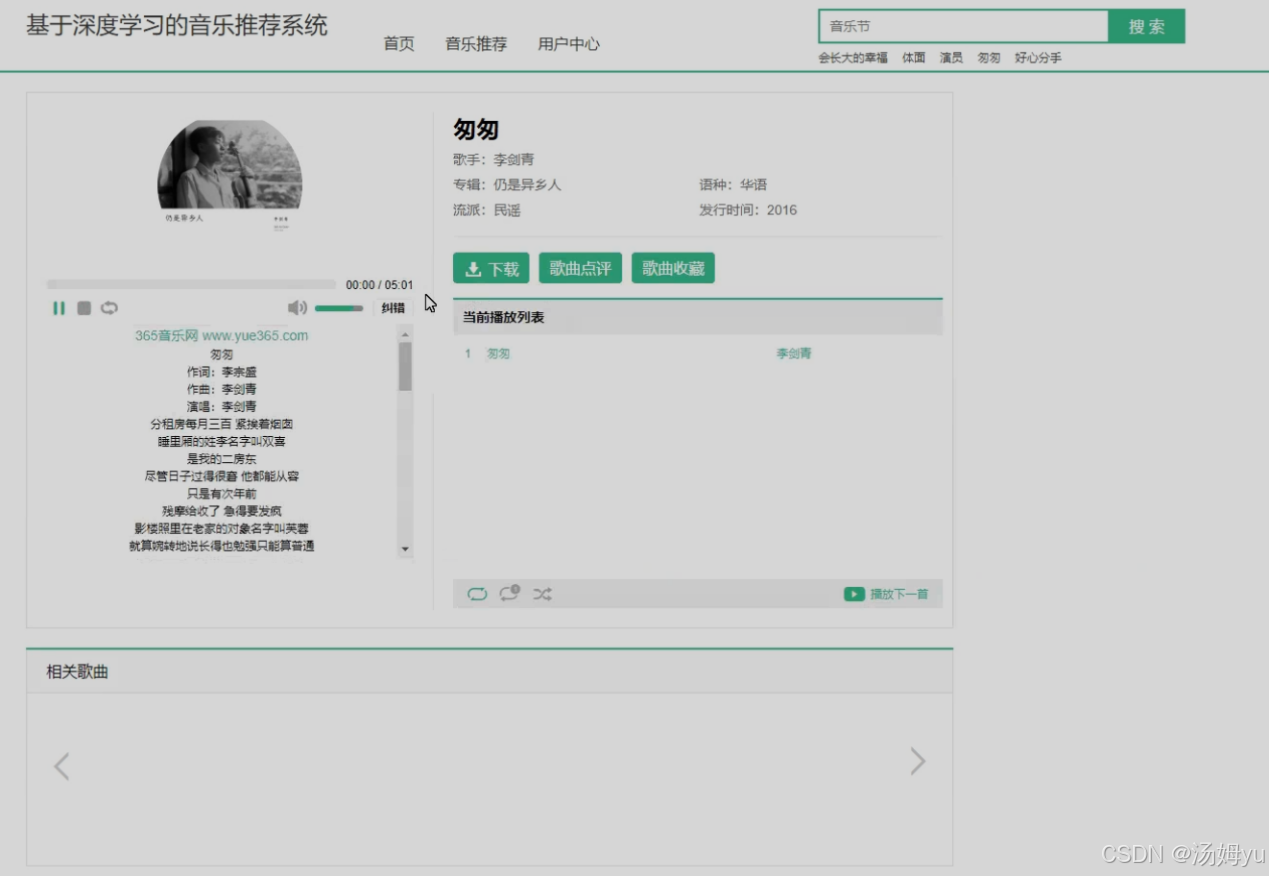Toggle the loop icon beside the stop button
Viewport: 1269px width, 876px height.
coord(109,308)
